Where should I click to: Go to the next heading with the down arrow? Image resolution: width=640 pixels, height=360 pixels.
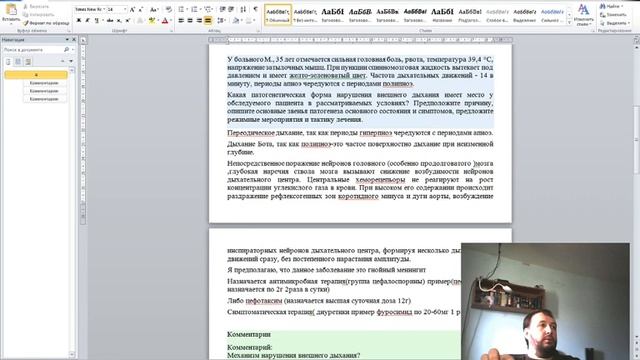[71, 61]
